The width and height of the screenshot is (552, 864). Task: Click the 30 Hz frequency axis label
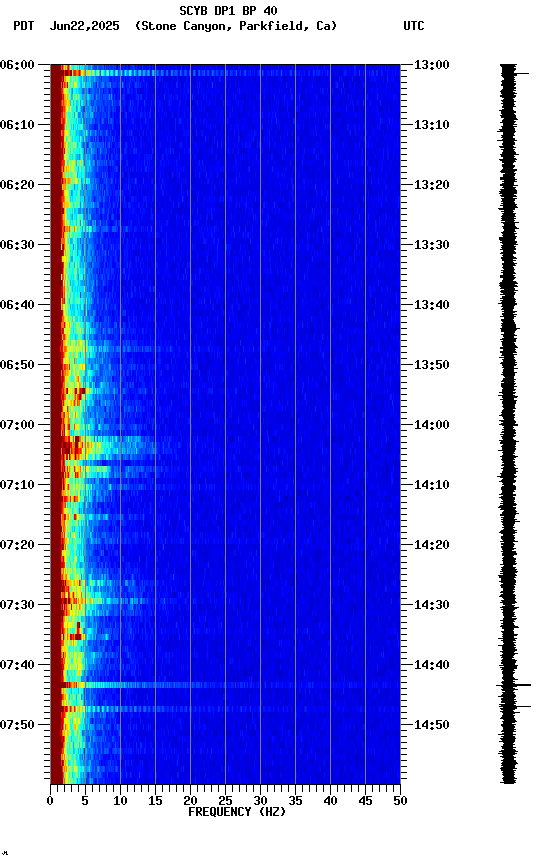(260, 801)
